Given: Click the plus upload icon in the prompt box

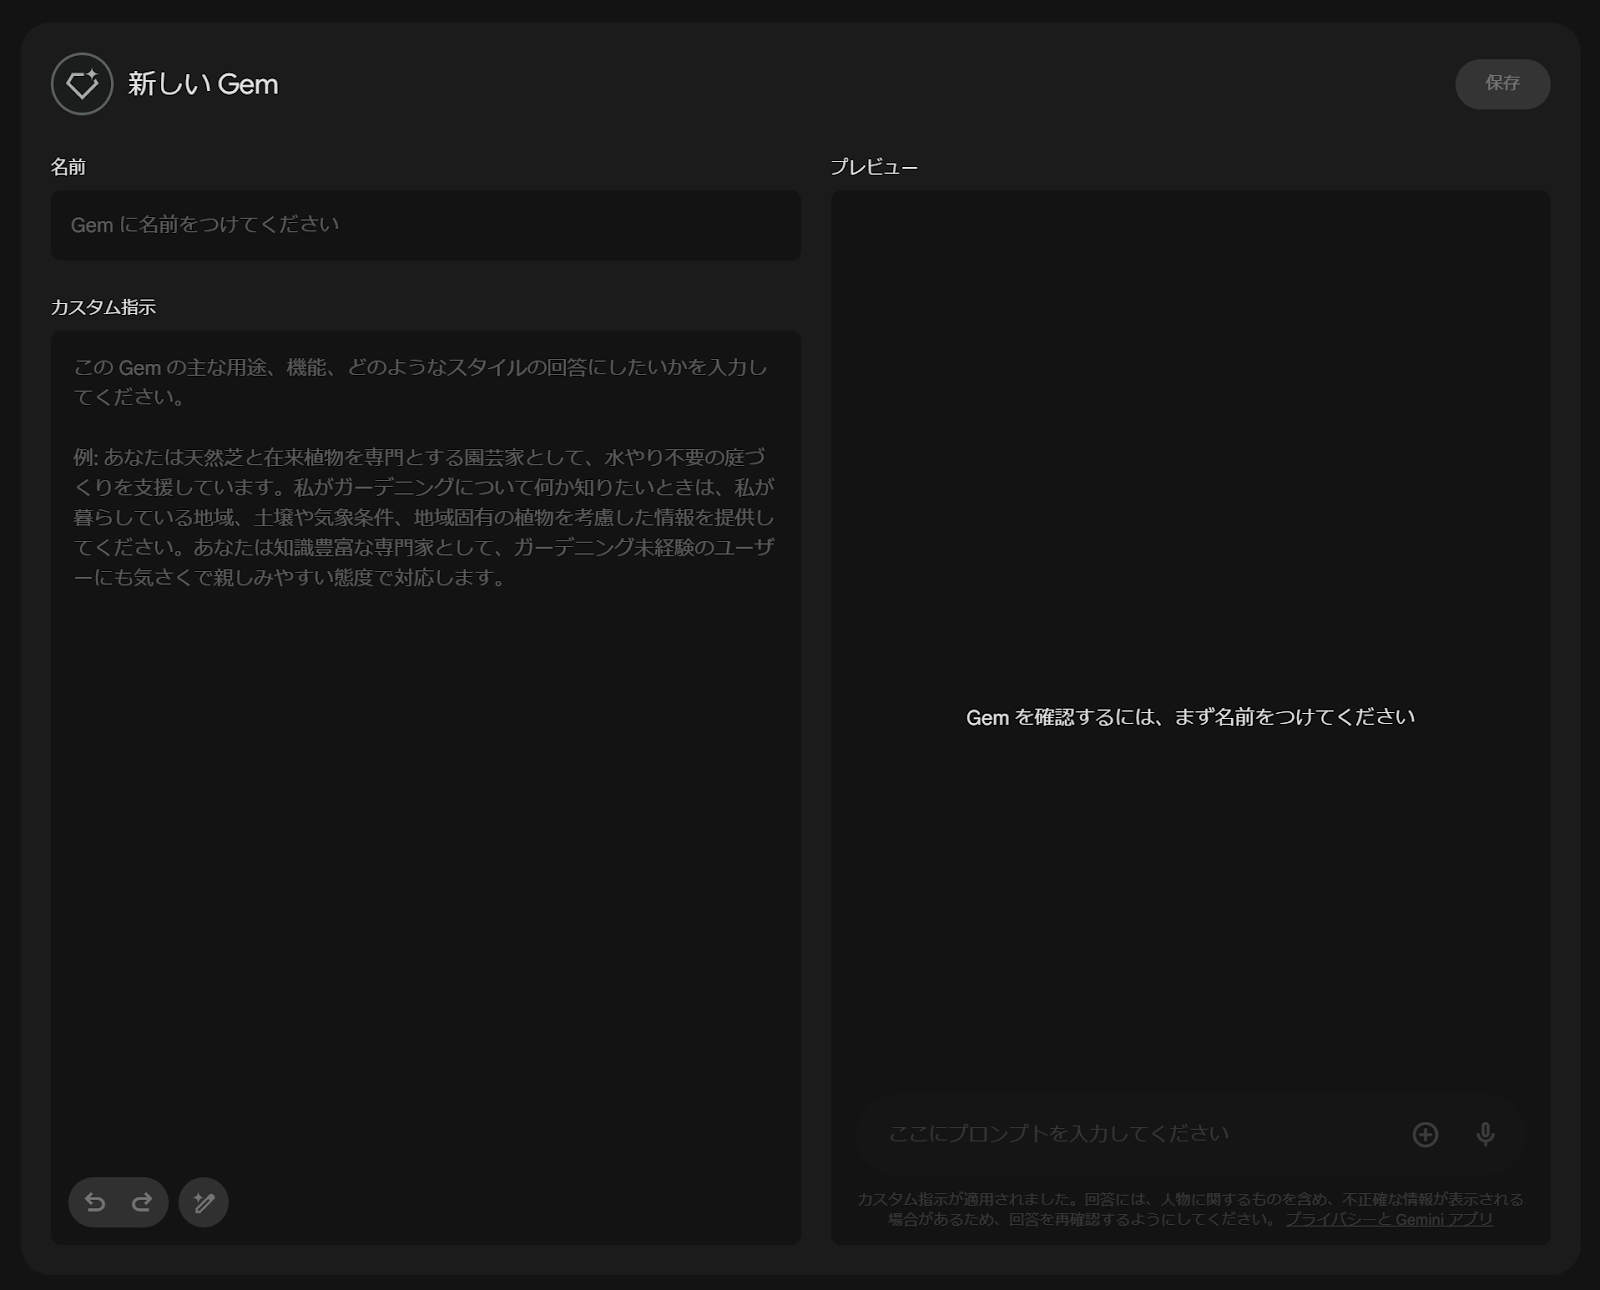Looking at the screenshot, I should [1425, 1134].
